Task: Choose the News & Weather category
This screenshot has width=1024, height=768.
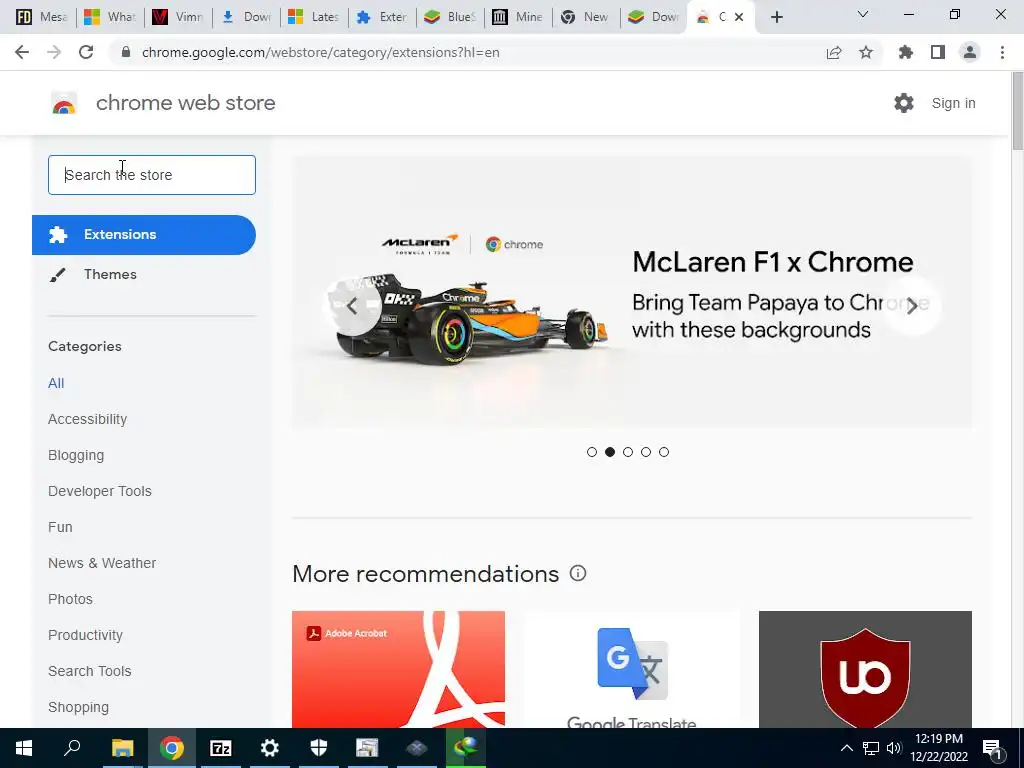Action: click(102, 563)
